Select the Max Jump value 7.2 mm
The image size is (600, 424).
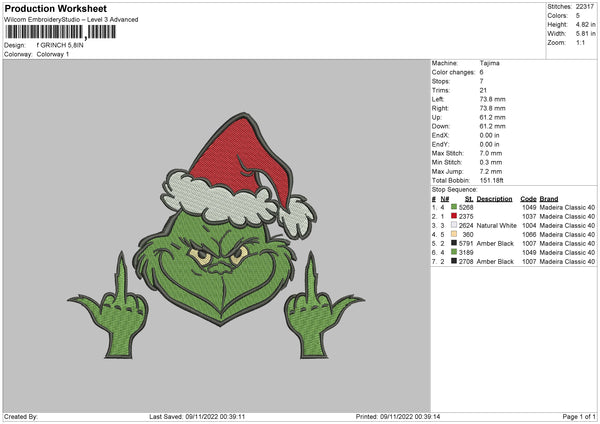point(491,171)
